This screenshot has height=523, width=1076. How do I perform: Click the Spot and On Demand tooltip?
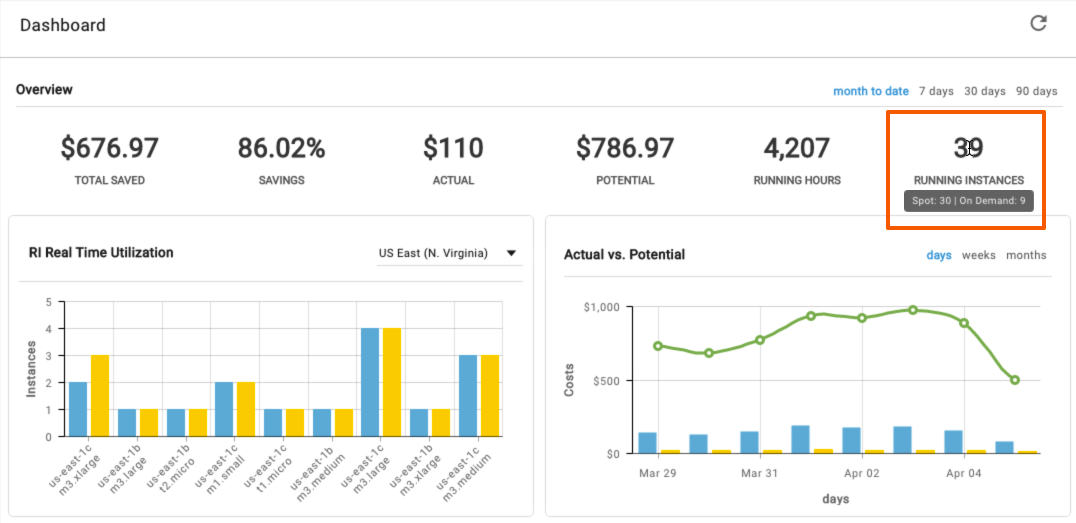tap(968, 201)
